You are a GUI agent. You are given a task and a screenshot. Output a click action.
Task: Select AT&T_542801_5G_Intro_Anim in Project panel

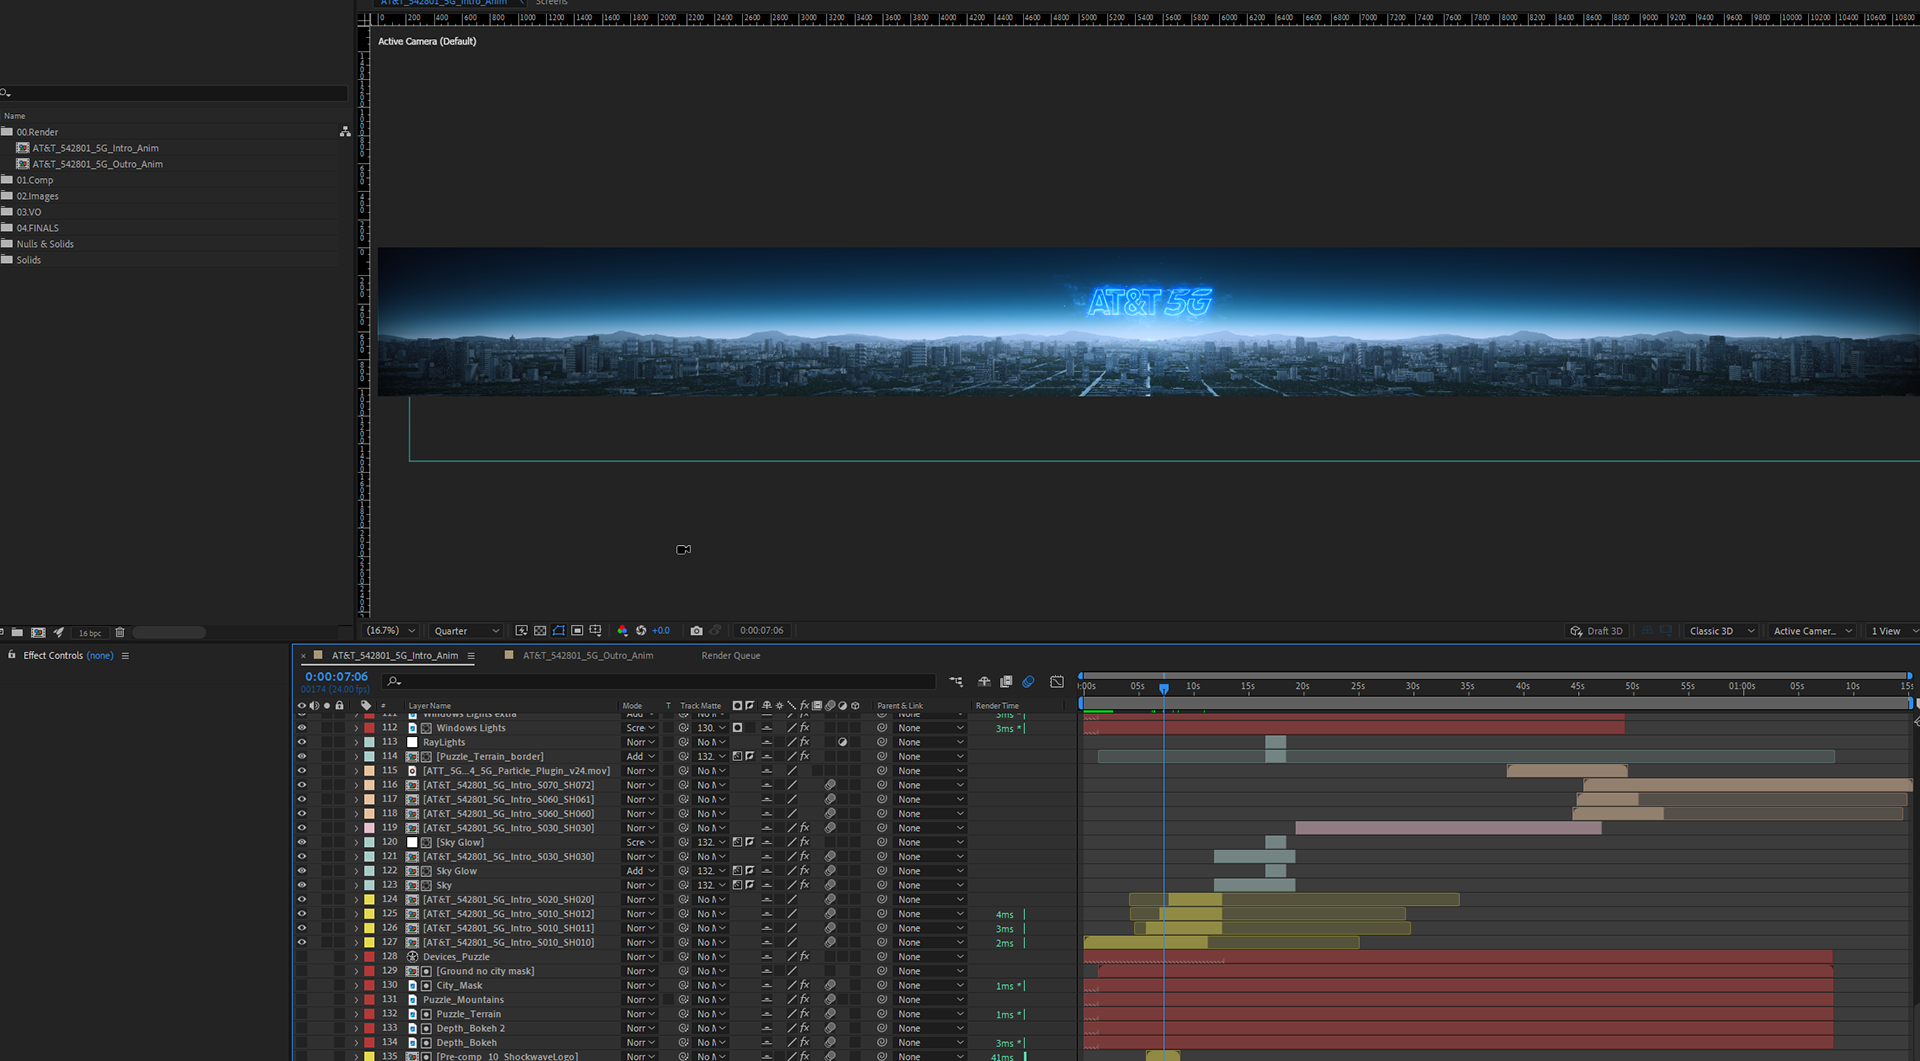click(95, 148)
